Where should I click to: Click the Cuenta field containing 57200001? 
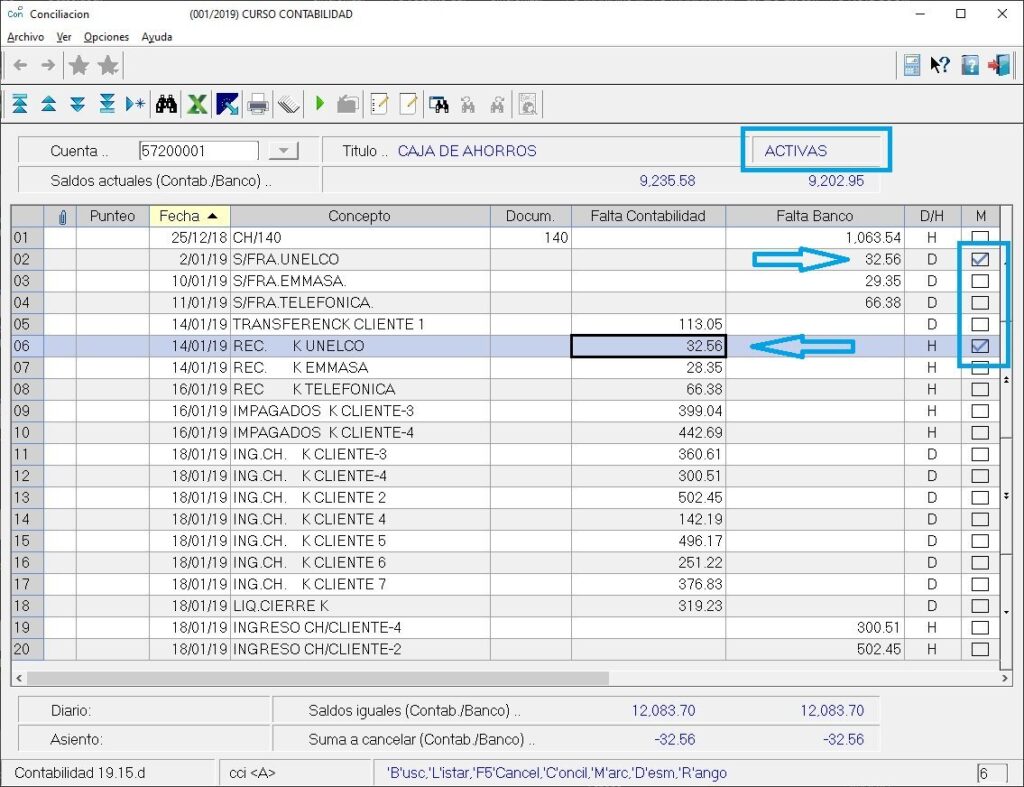tap(199, 151)
